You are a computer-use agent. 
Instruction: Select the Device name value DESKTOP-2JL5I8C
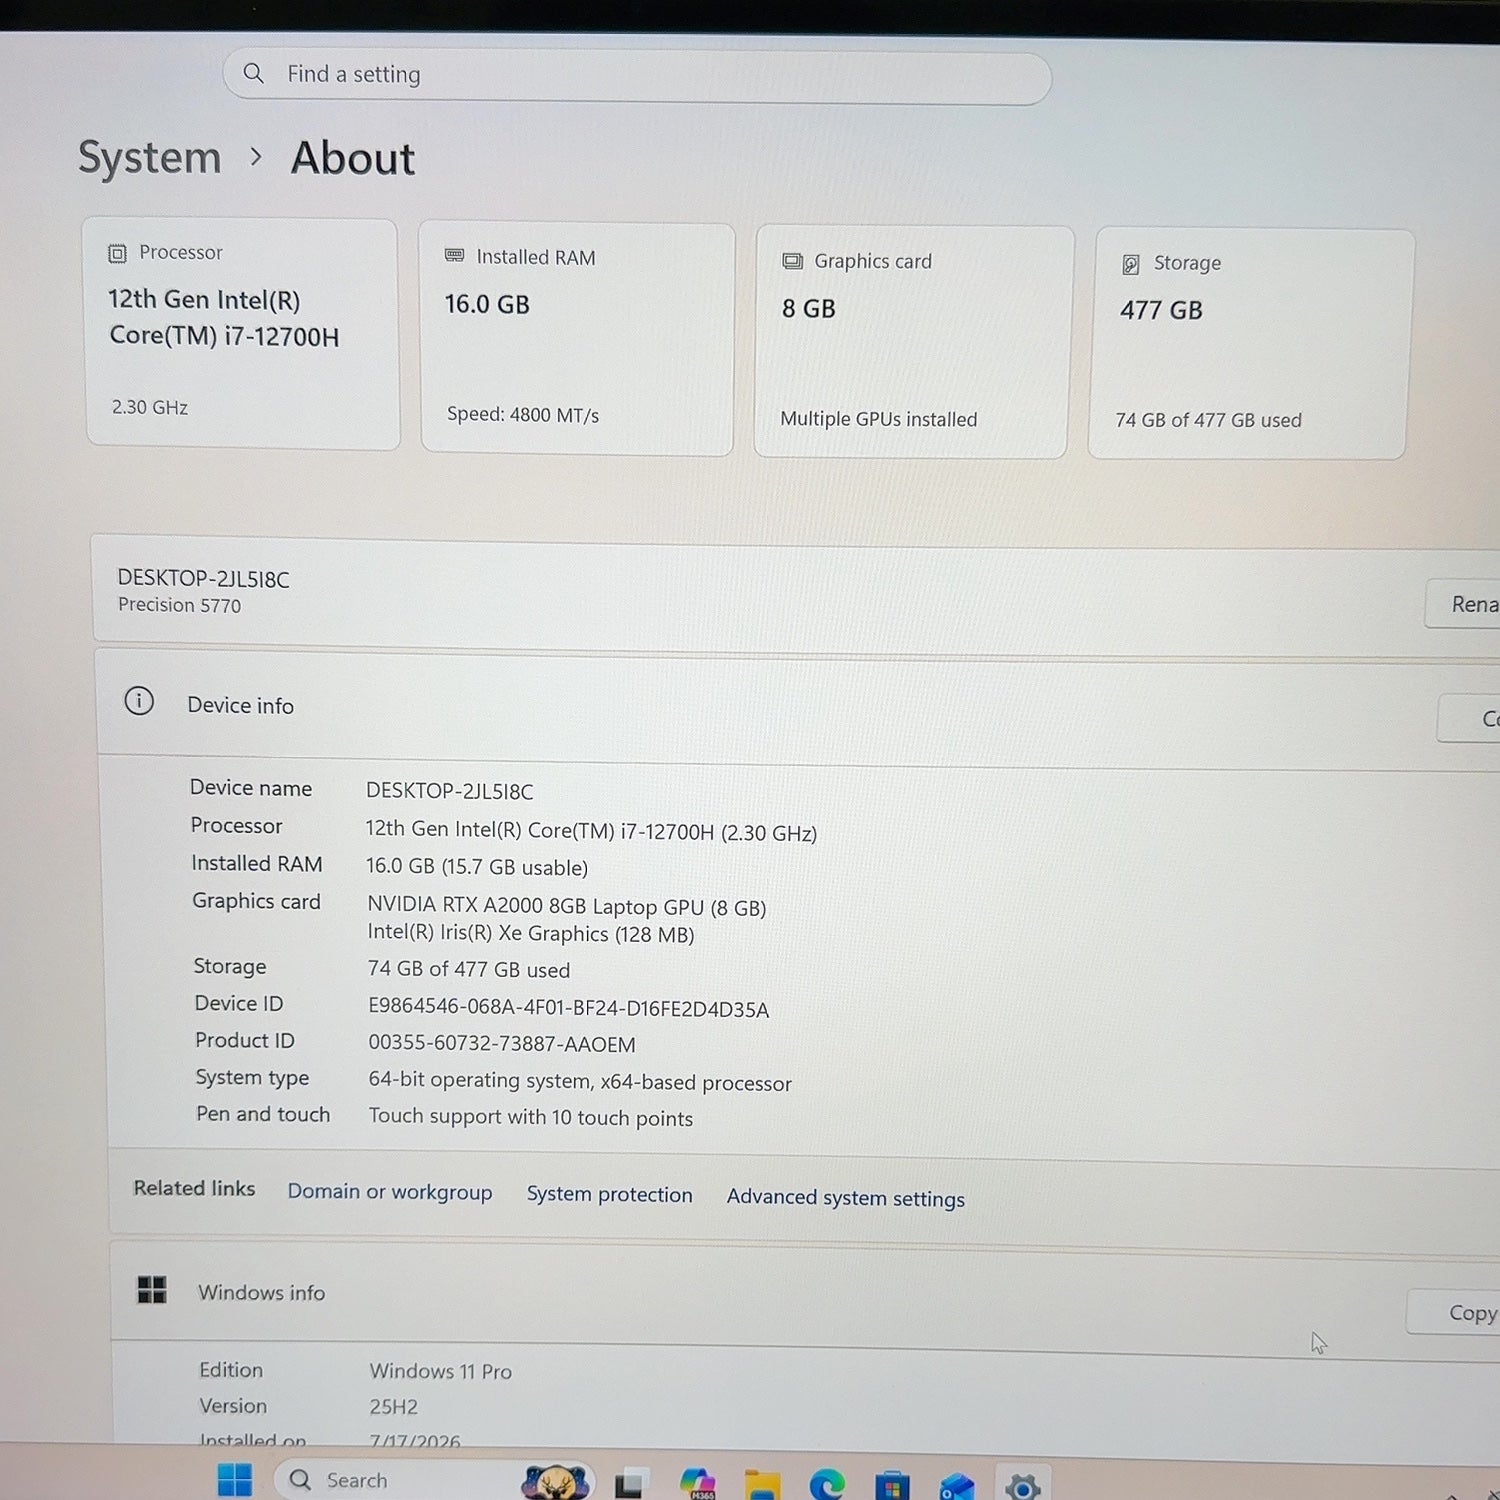(x=450, y=791)
